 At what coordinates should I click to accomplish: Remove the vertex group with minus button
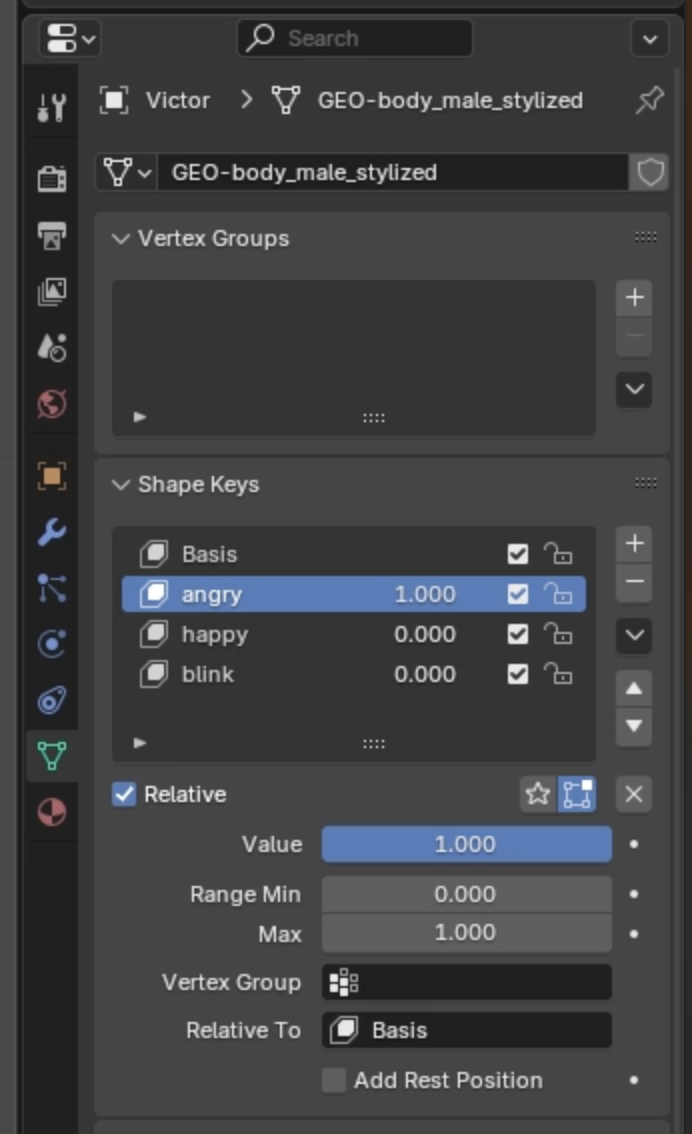coord(634,336)
